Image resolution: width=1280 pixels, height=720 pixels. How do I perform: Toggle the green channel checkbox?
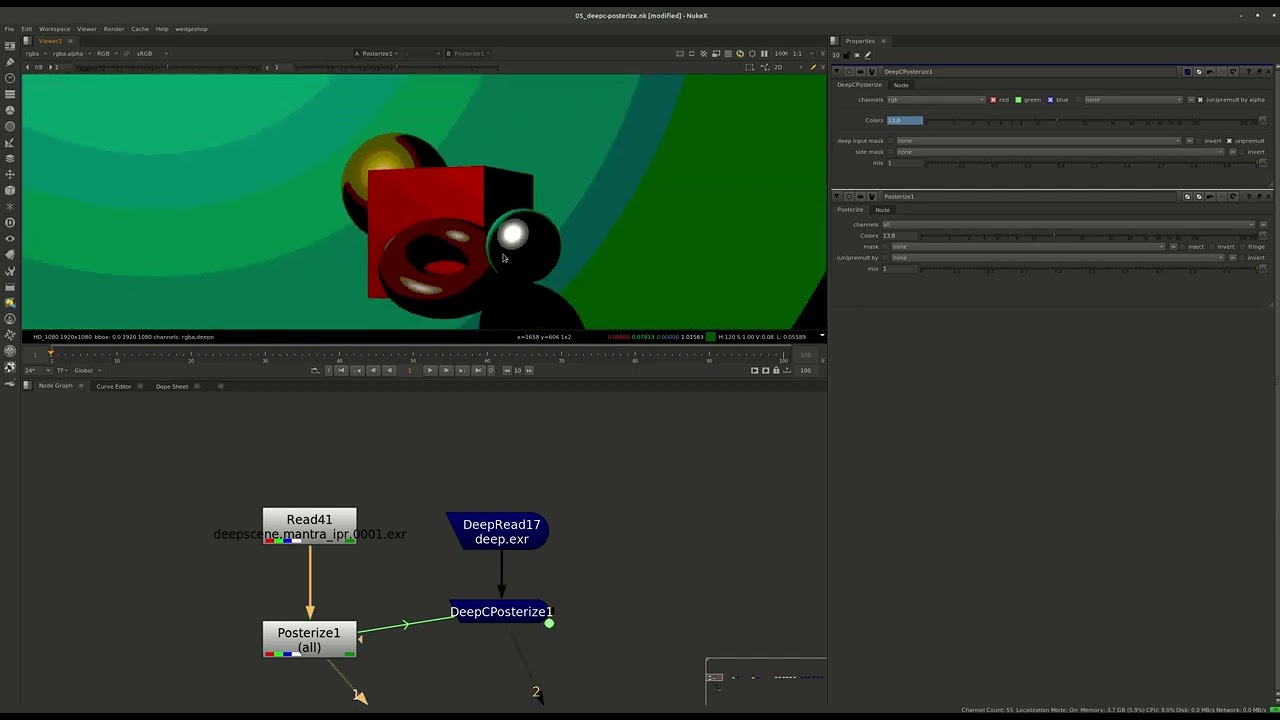point(1018,100)
